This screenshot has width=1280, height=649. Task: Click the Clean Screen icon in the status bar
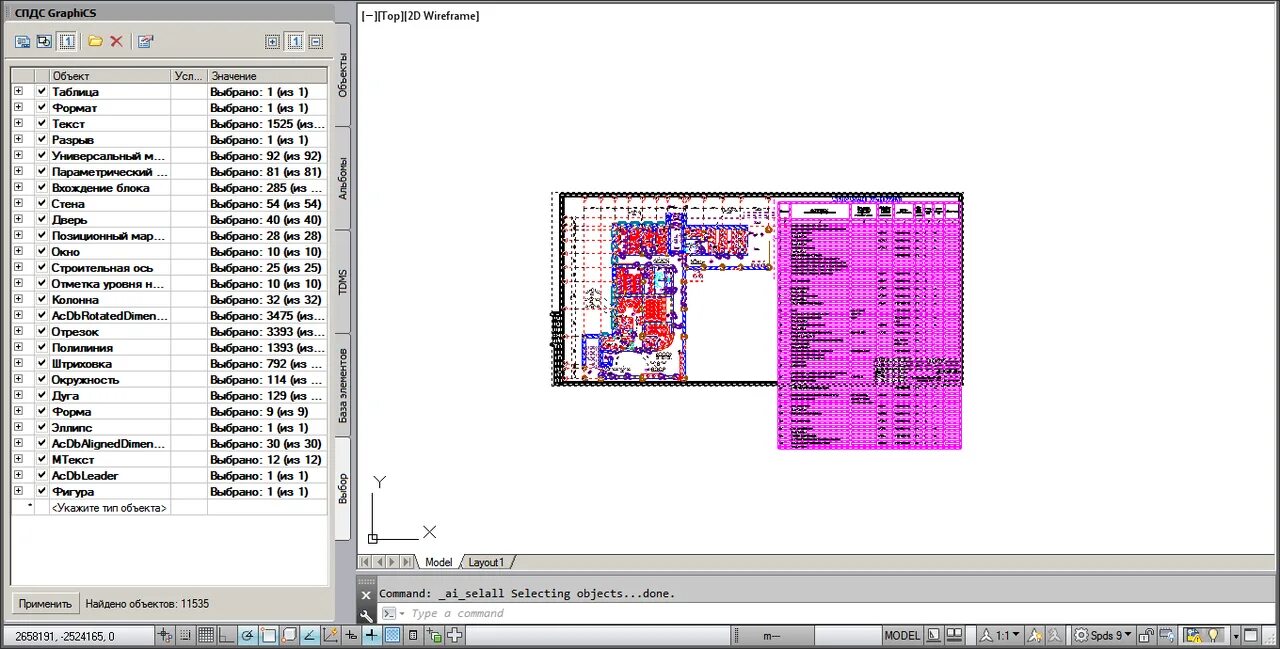[1250, 635]
